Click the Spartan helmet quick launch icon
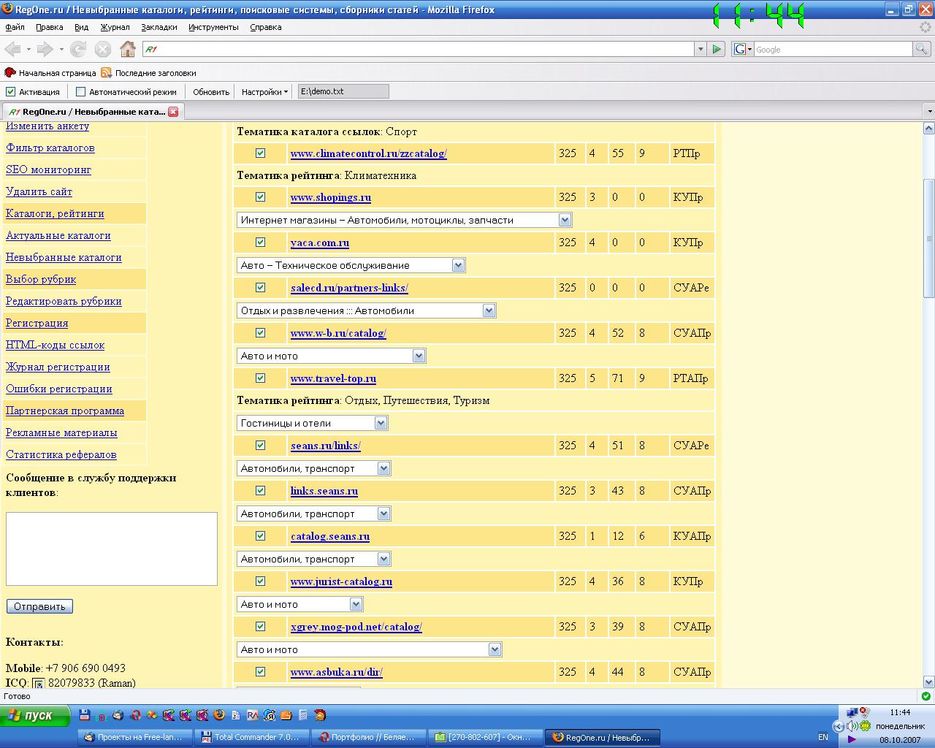Viewport: 935px width, 748px height. coord(320,715)
